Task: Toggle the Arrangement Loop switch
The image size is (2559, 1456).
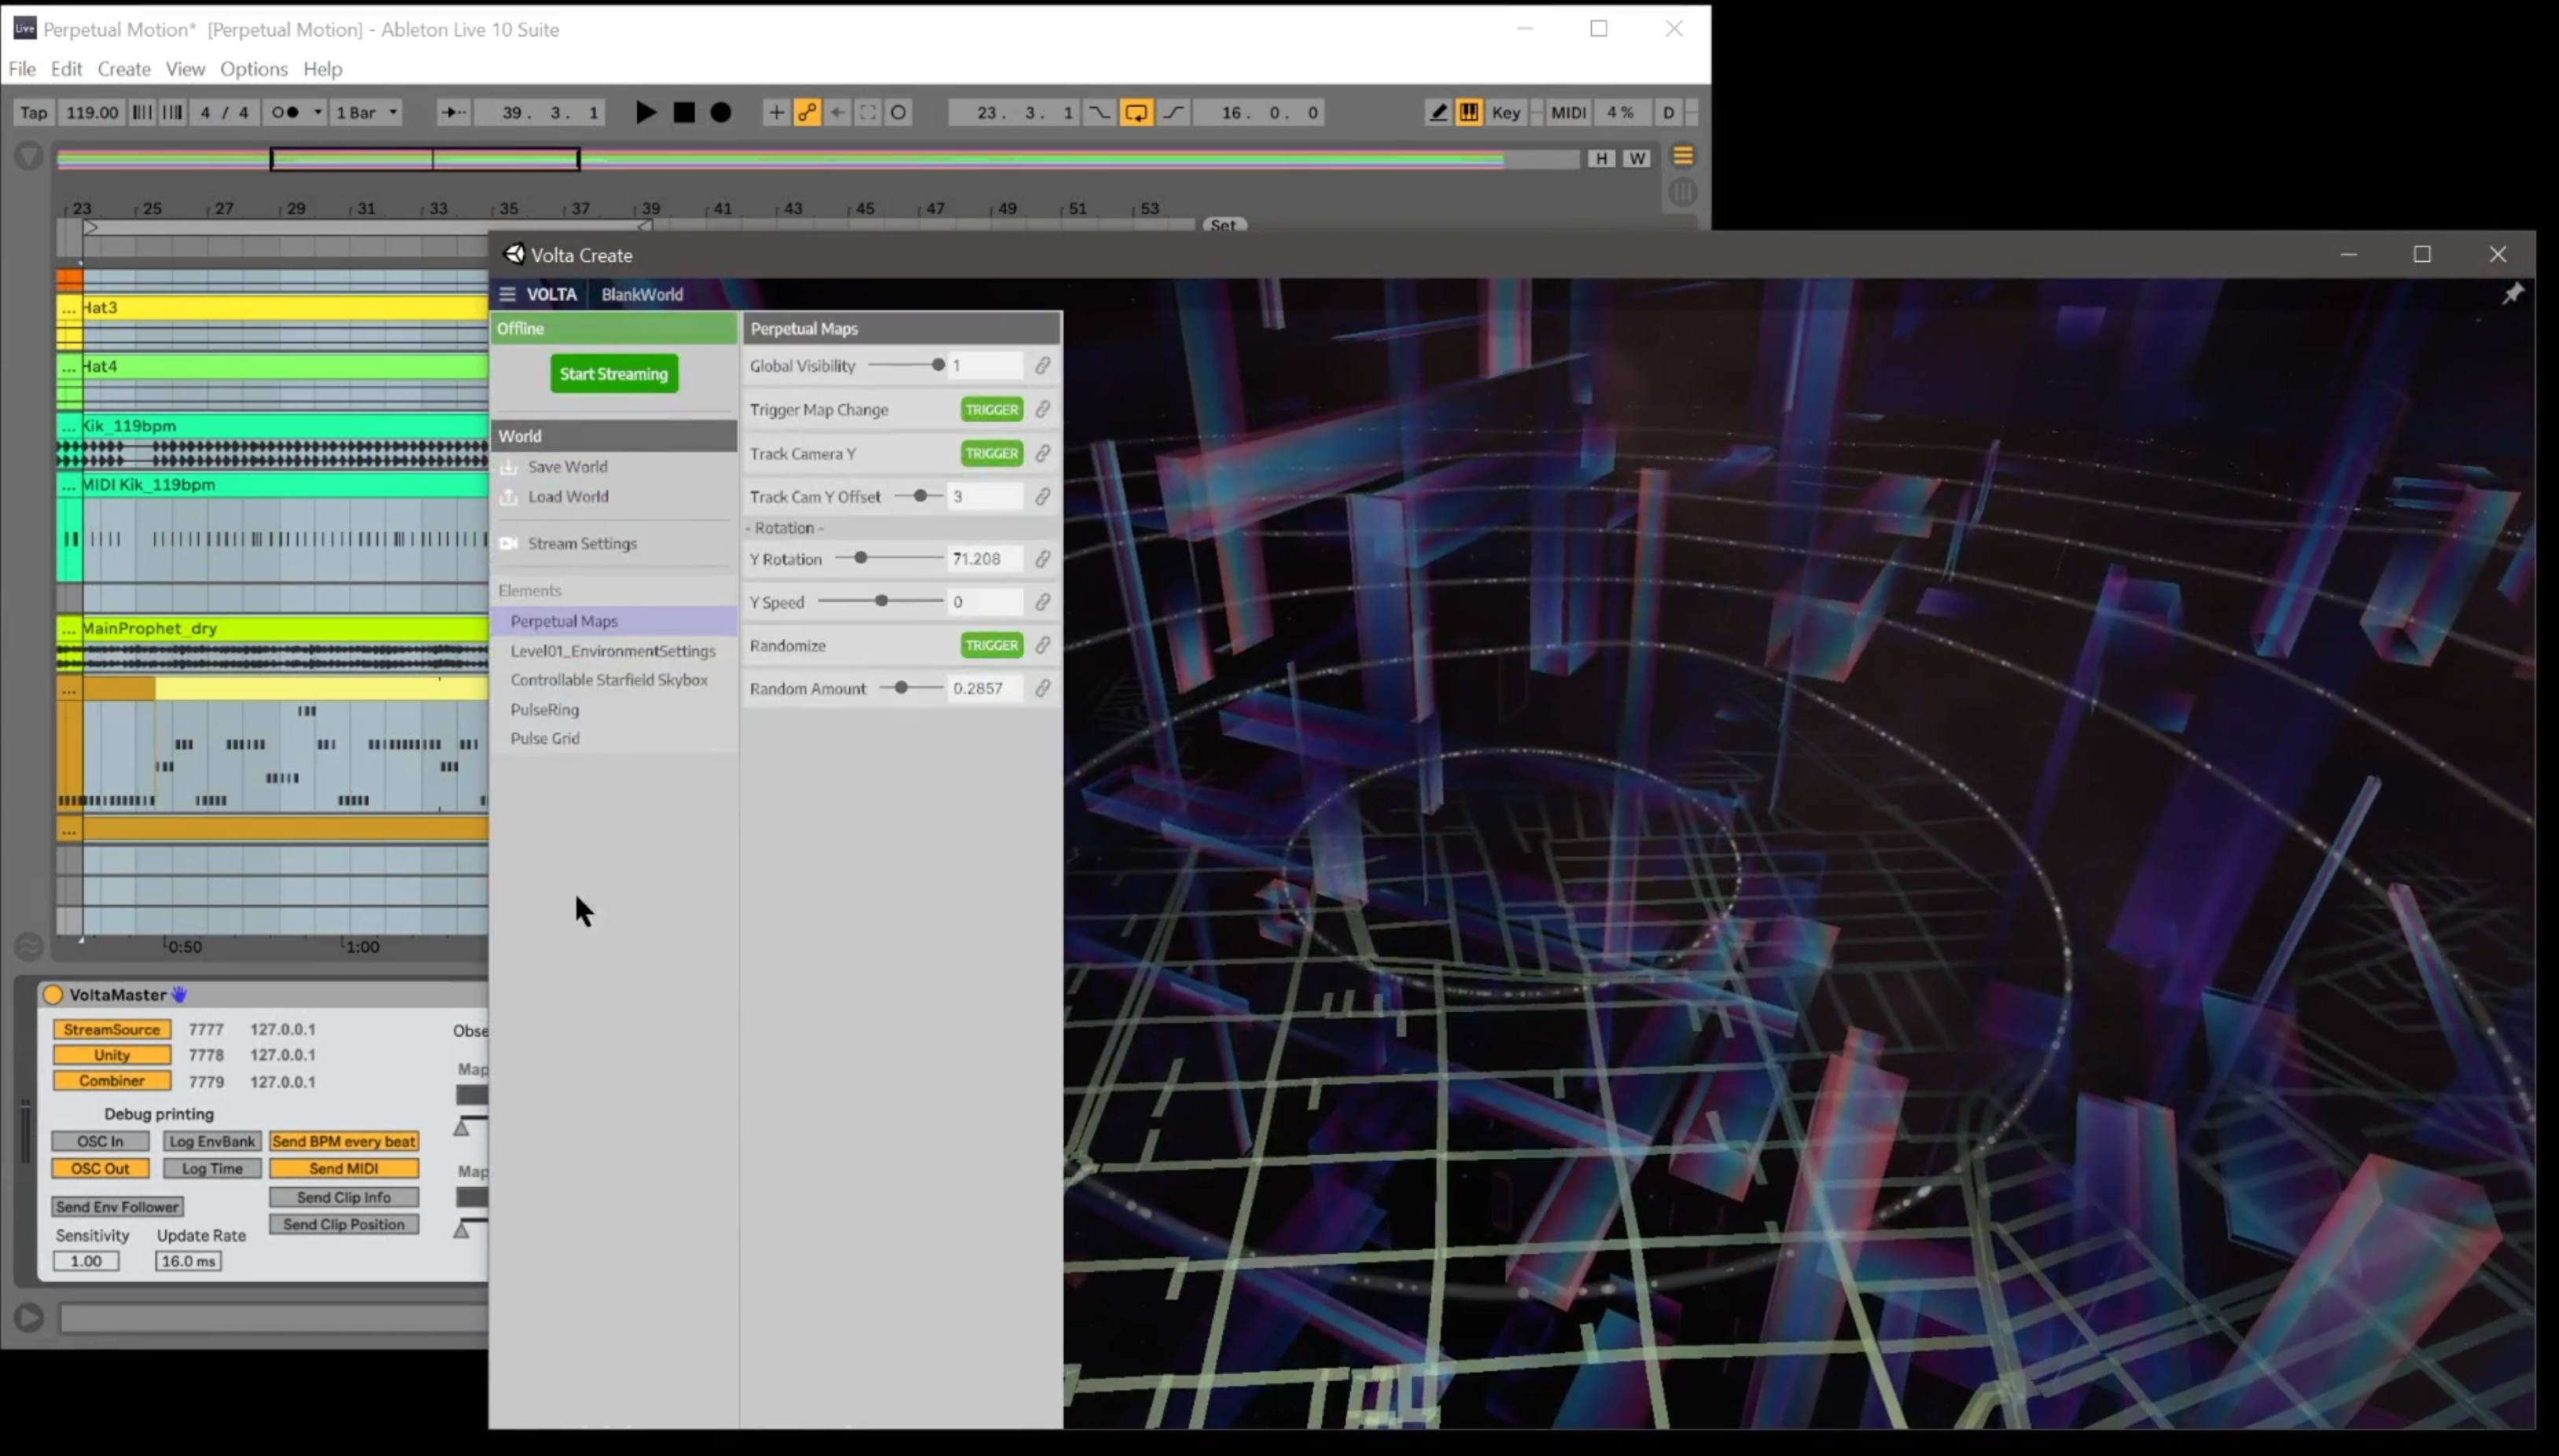Action: [x=1136, y=113]
